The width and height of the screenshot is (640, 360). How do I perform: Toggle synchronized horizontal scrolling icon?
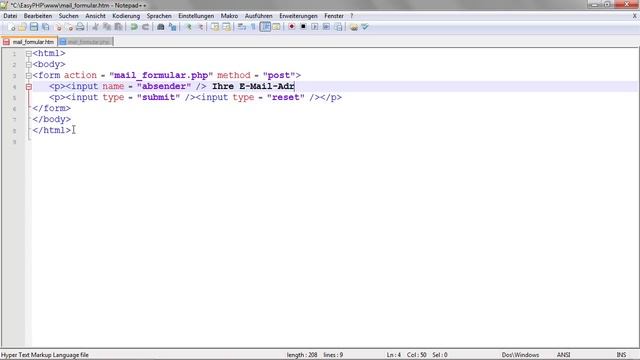[226, 27]
